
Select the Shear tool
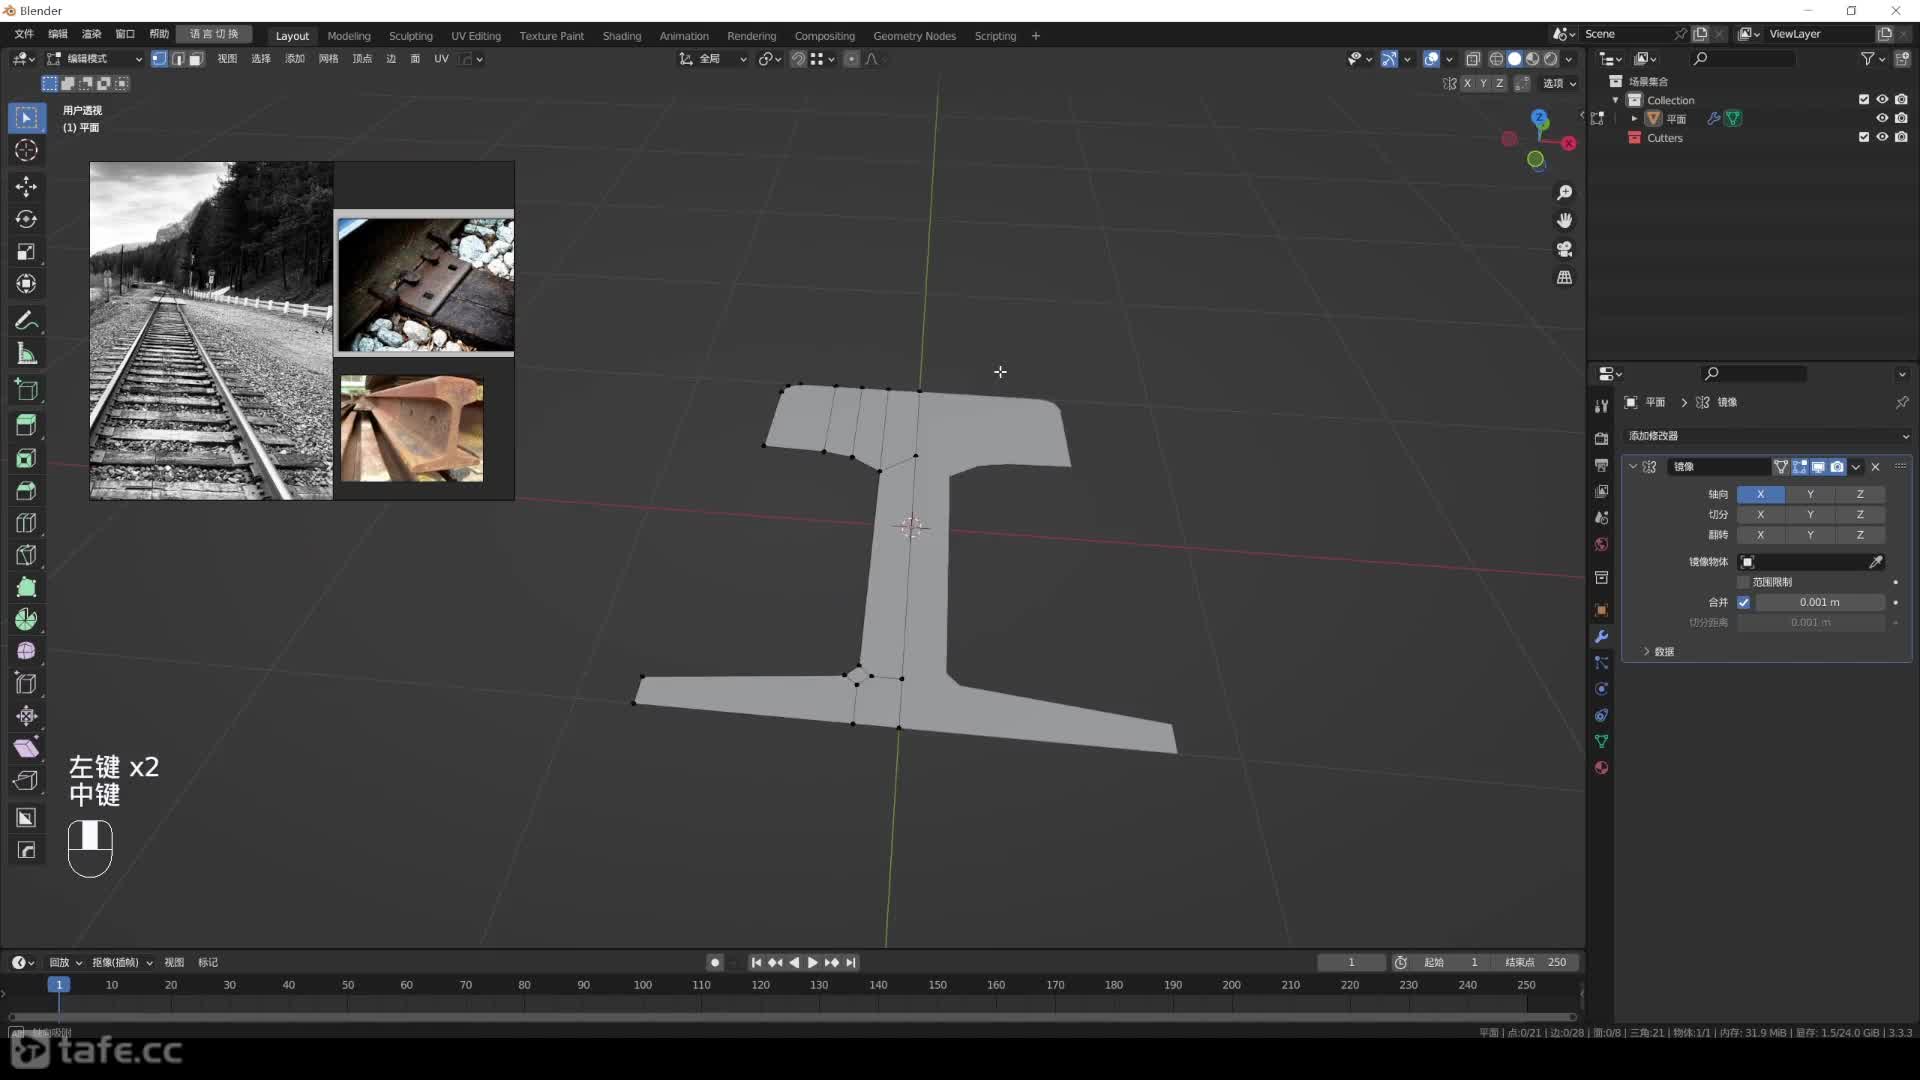pyautogui.click(x=26, y=748)
